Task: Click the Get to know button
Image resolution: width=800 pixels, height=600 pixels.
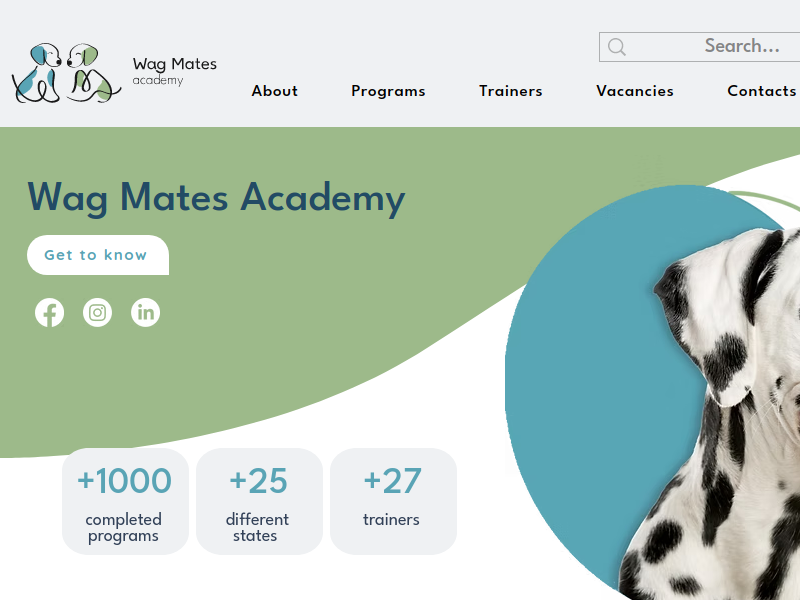Action: tap(98, 255)
